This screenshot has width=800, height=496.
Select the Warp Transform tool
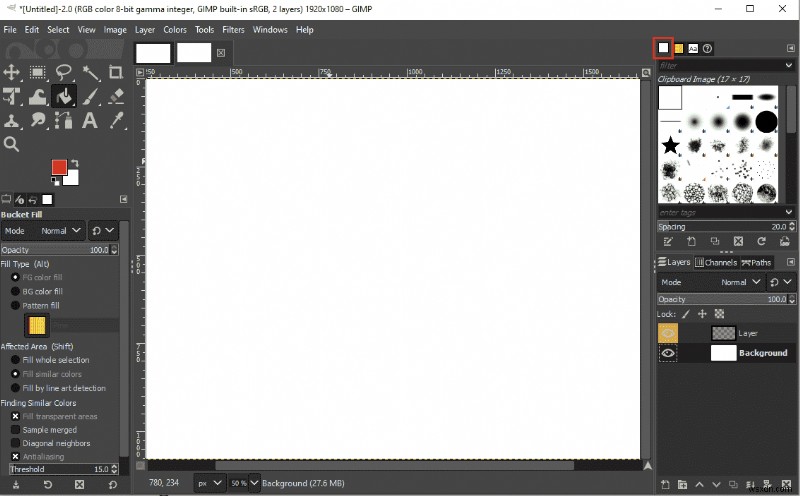tap(38, 96)
